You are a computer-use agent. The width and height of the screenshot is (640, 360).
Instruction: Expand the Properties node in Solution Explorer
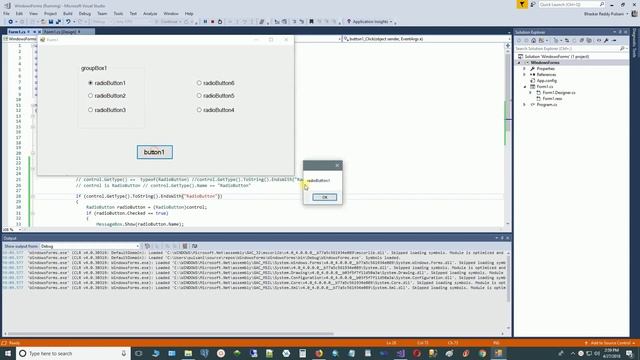524,69
